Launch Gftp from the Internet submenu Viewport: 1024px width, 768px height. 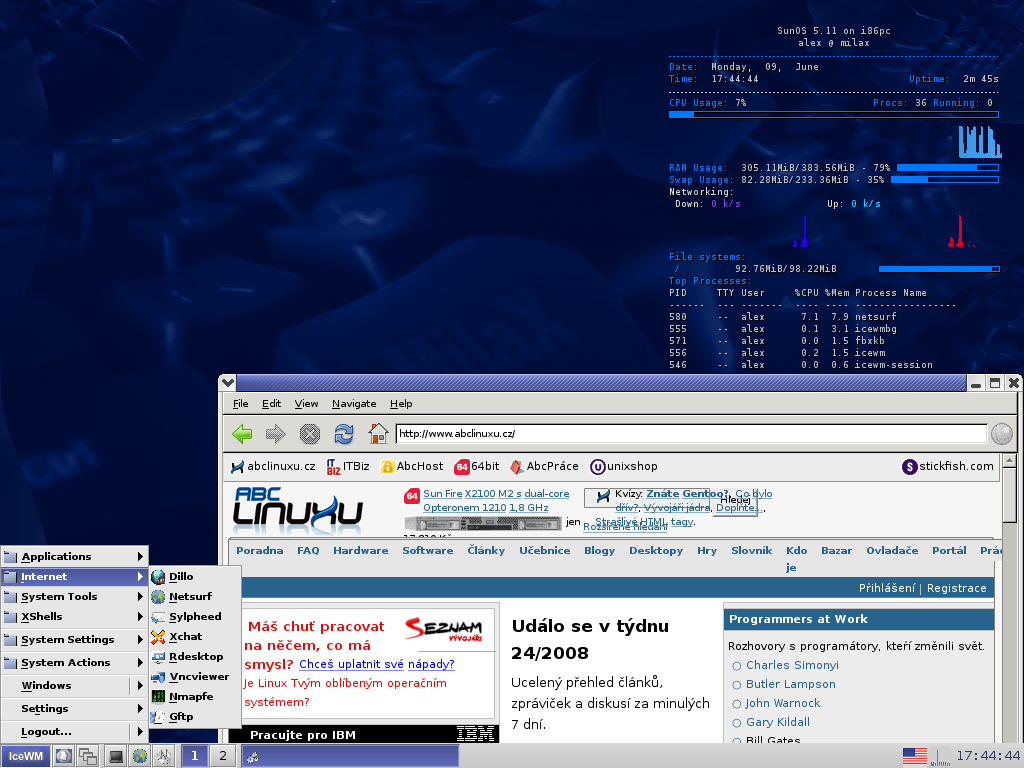pos(195,717)
